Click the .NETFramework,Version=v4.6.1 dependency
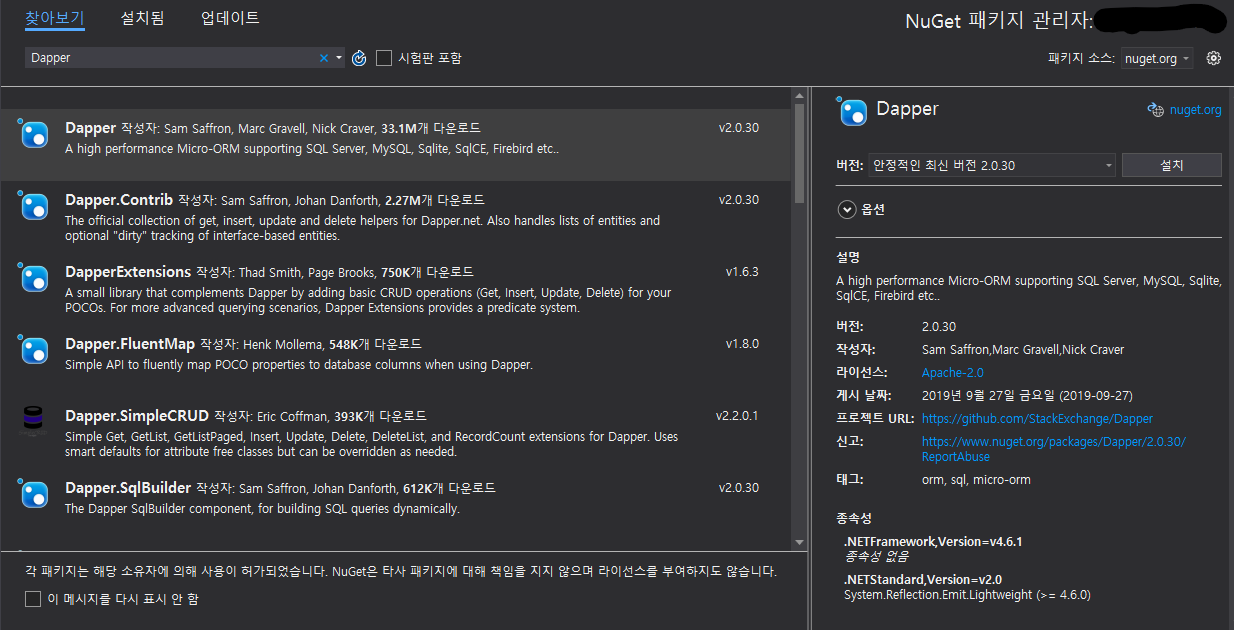Viewport: 1234px width, 630px height. coord(933,541)
